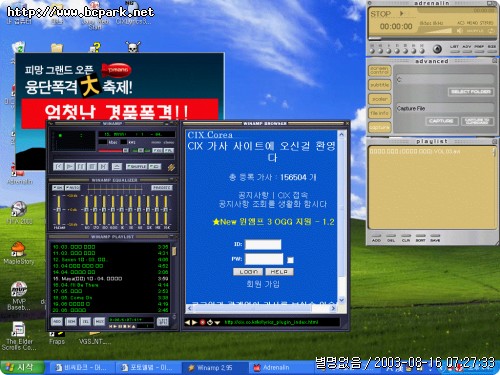
Task: Open the browser bar dropdown arrow
Action: 217,322
